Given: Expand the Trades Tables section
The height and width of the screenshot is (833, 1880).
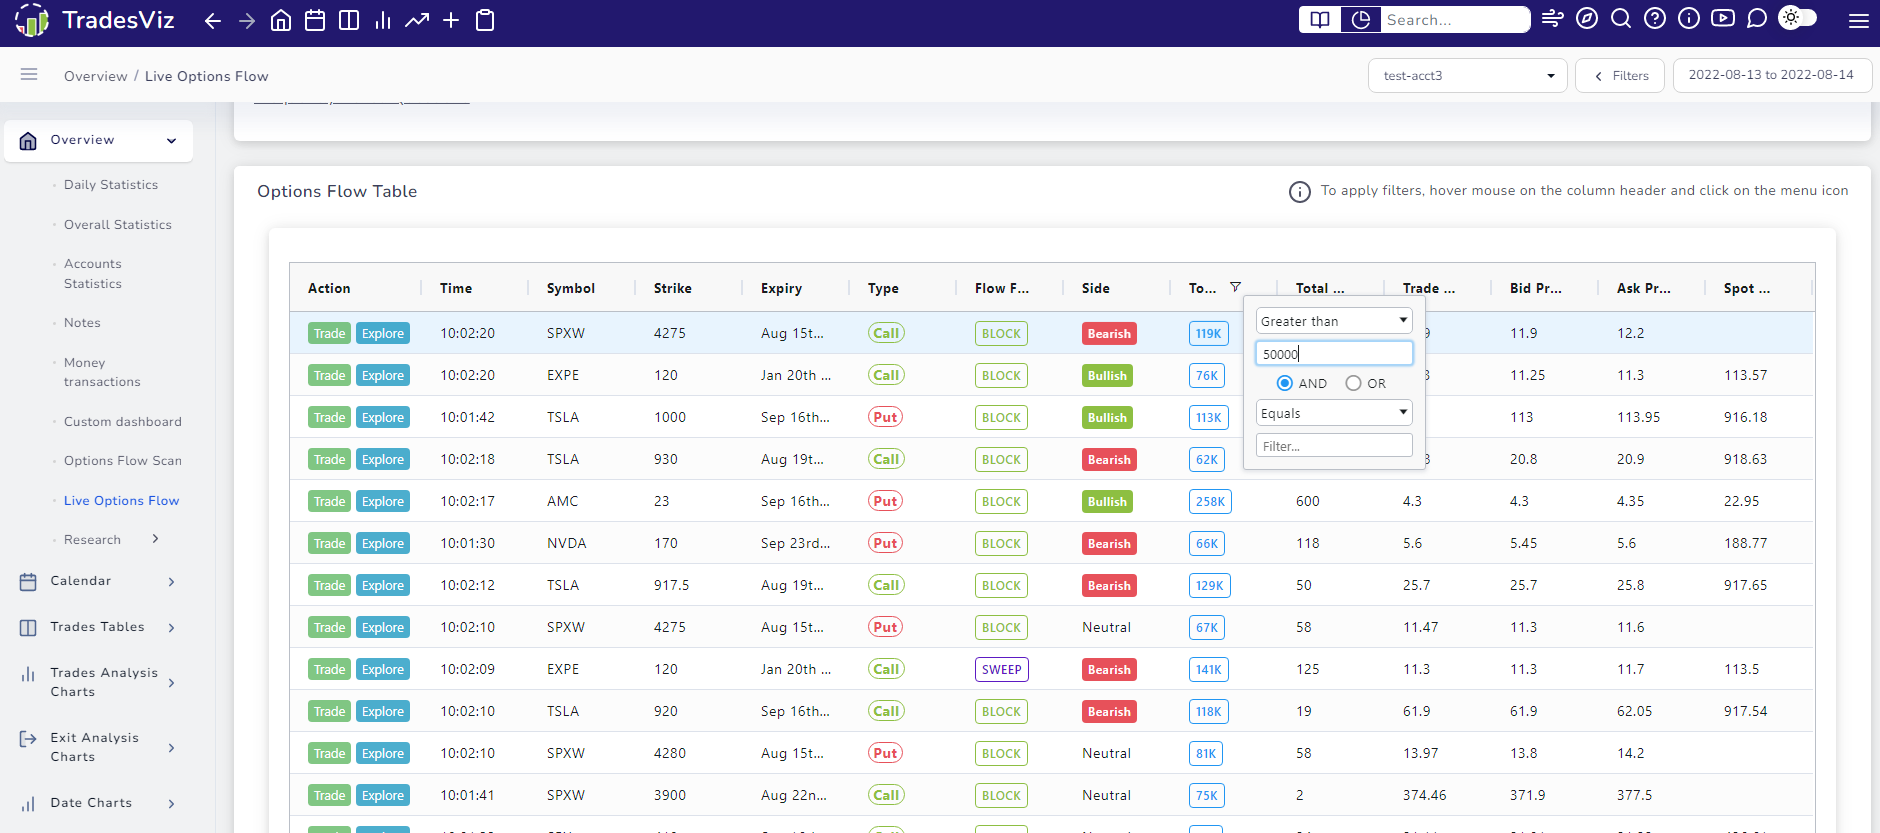Looking at the screenshot, I should tap(172, 628).
